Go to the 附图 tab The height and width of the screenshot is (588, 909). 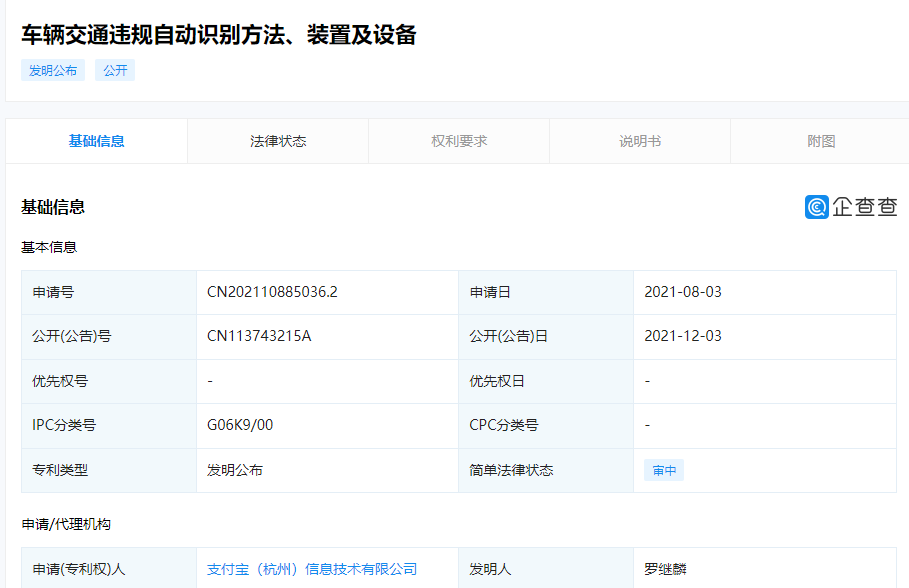pos(820,141)
